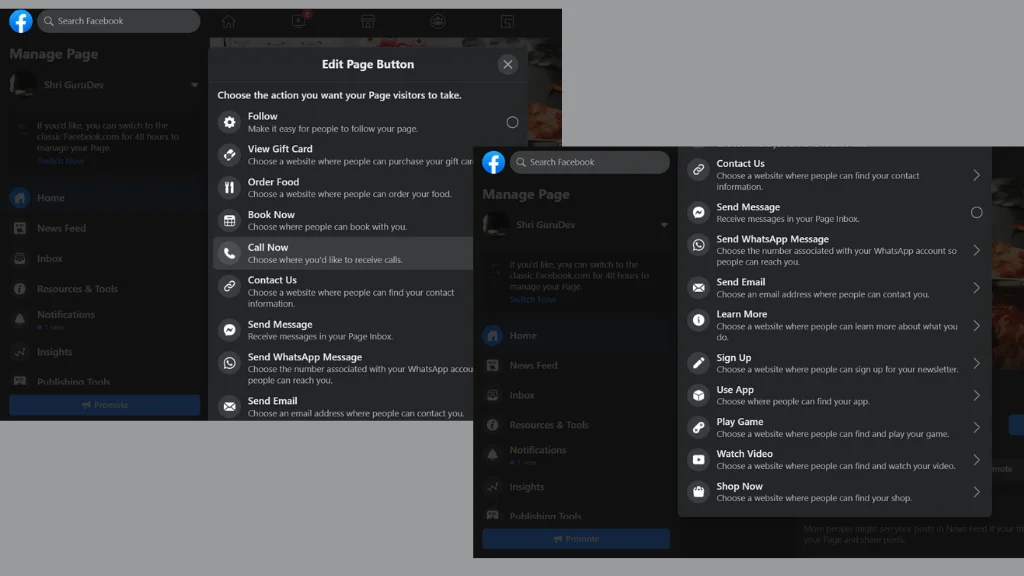Click the info icon beside Learn More
Image resolution: width=1024 pixels, height=576 pixels.
tap(698, 320)
